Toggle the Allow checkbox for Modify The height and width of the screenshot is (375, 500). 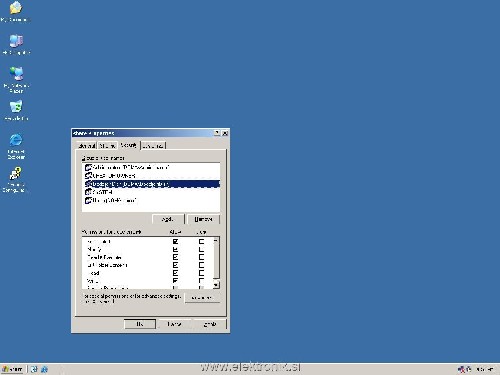click(x=175, y=249)
